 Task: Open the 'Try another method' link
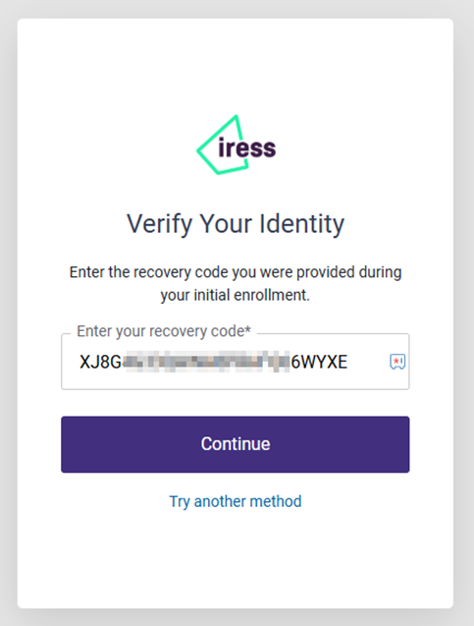coord(235,501)
